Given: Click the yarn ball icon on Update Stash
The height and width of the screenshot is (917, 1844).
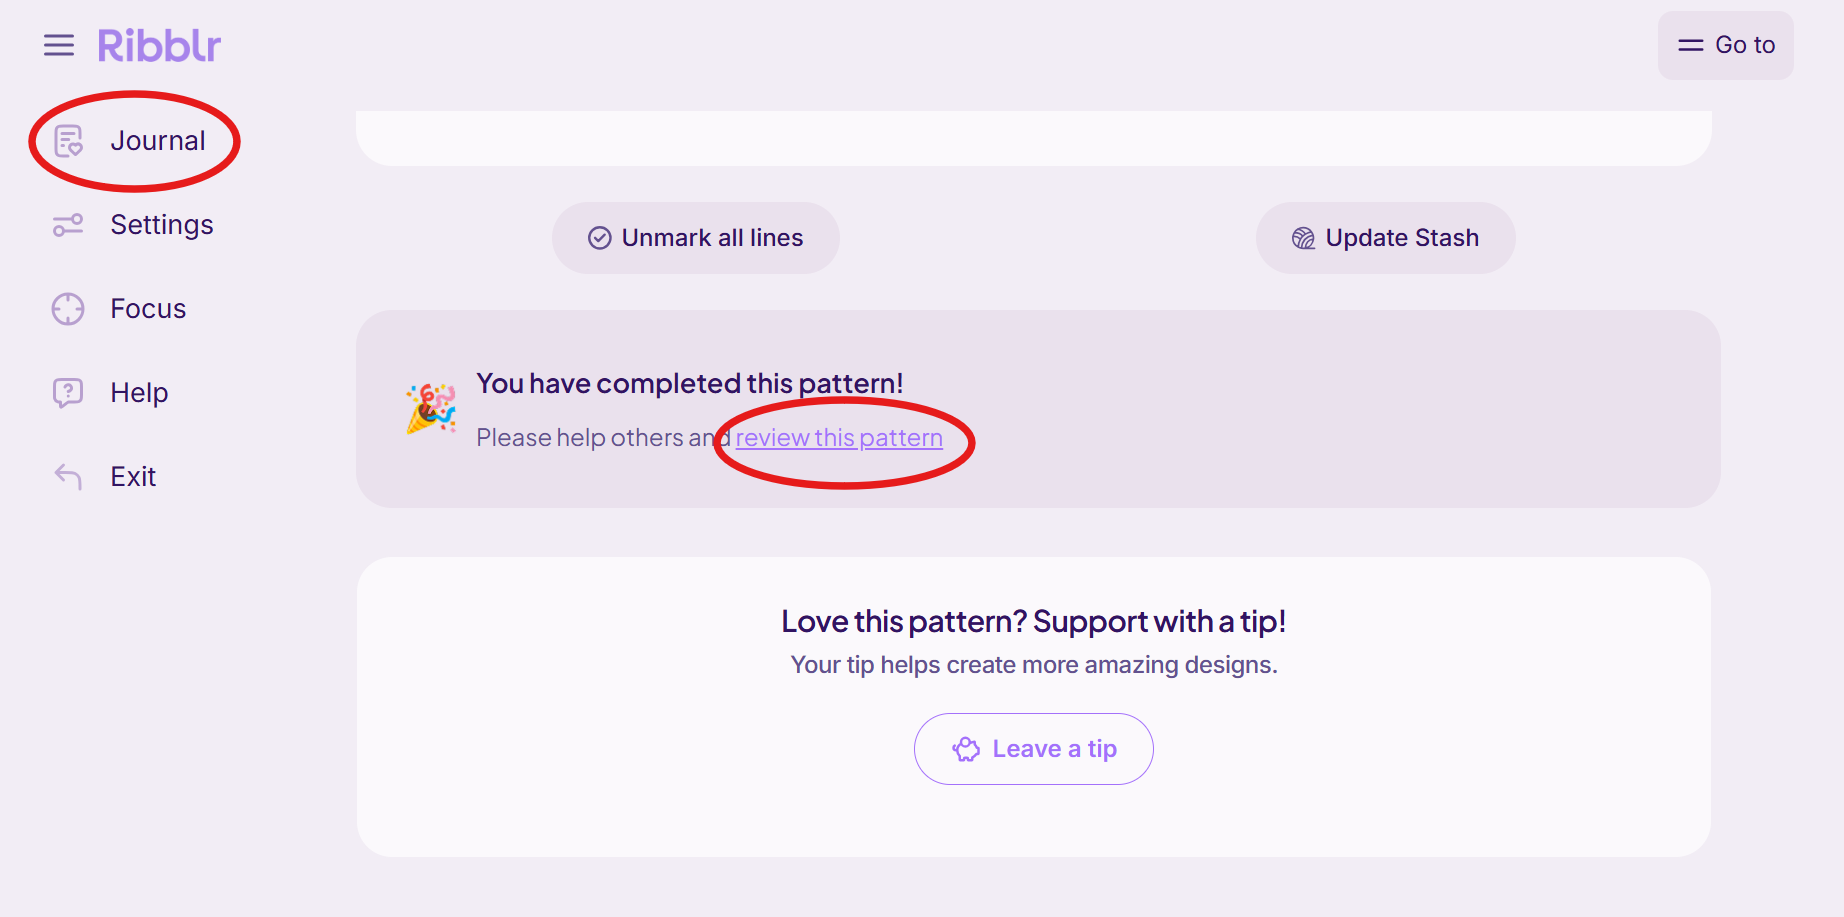Looking at the screenshot, I should click(x=1303, y=238).
